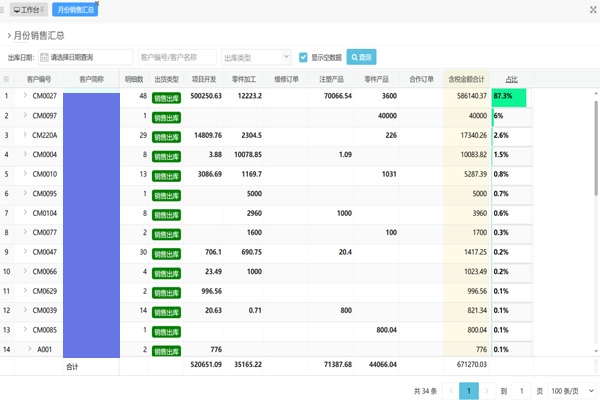
Task: Expand row CM0629
Action: pos(25,290)
